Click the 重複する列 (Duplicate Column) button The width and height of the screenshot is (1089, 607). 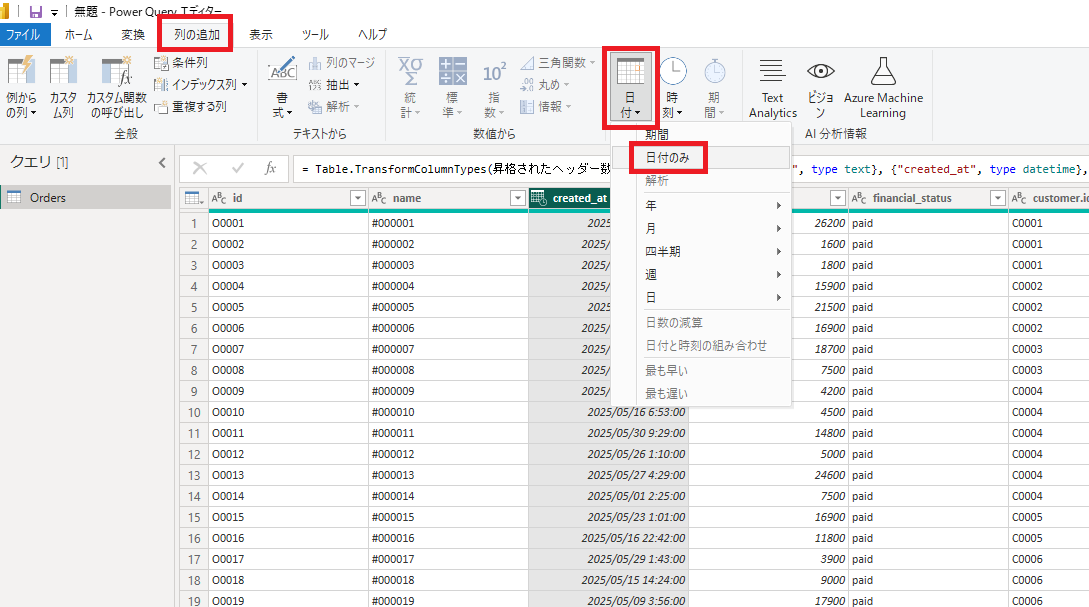click(190, 106)
